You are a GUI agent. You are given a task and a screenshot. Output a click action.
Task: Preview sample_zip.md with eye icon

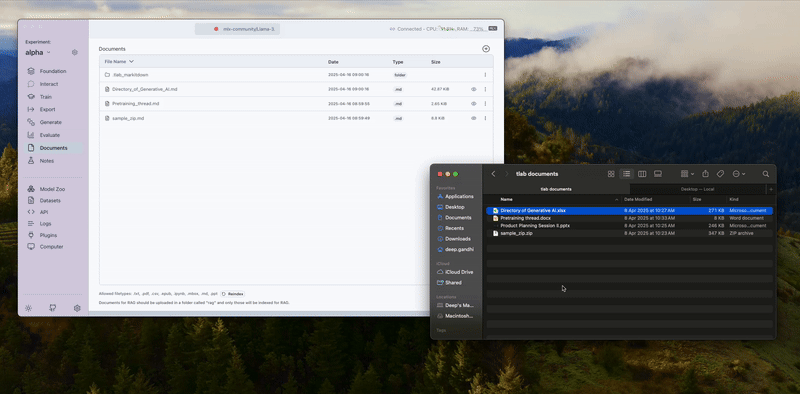[473, 118]
